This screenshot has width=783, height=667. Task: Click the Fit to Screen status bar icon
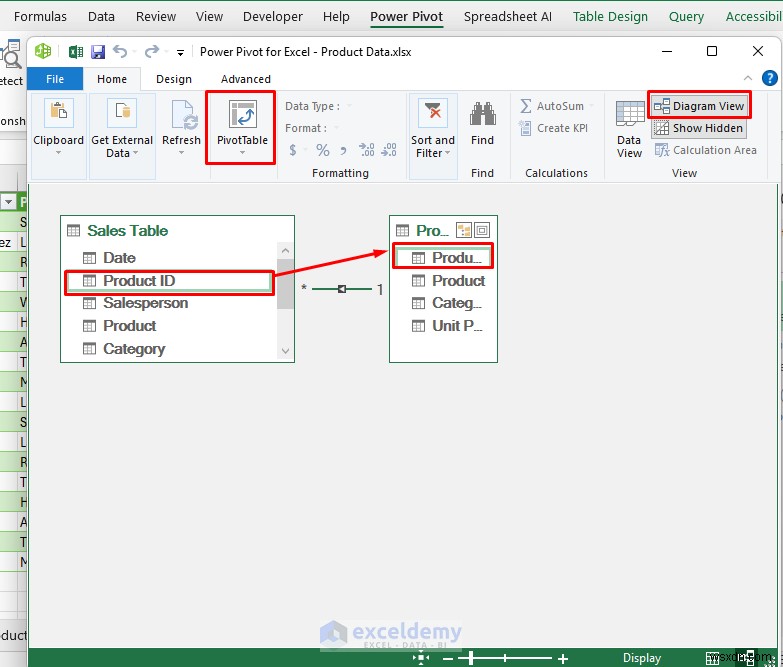pyautogui.click(x=421, y=659)
